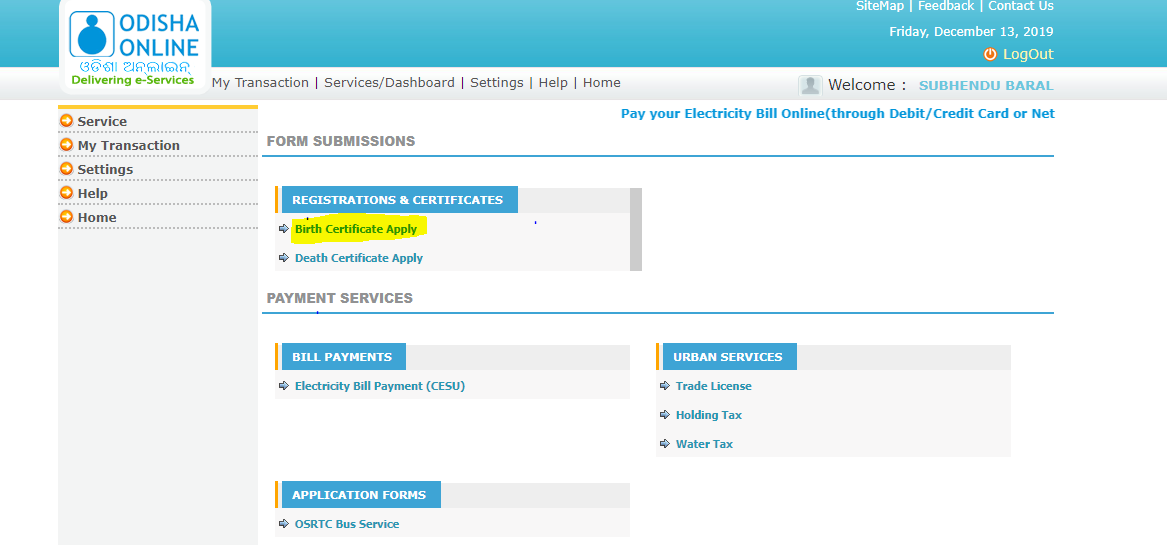Open Death Certificate Apply link
The height and width of the screenshot is (545, 1167).
[359, 258]
